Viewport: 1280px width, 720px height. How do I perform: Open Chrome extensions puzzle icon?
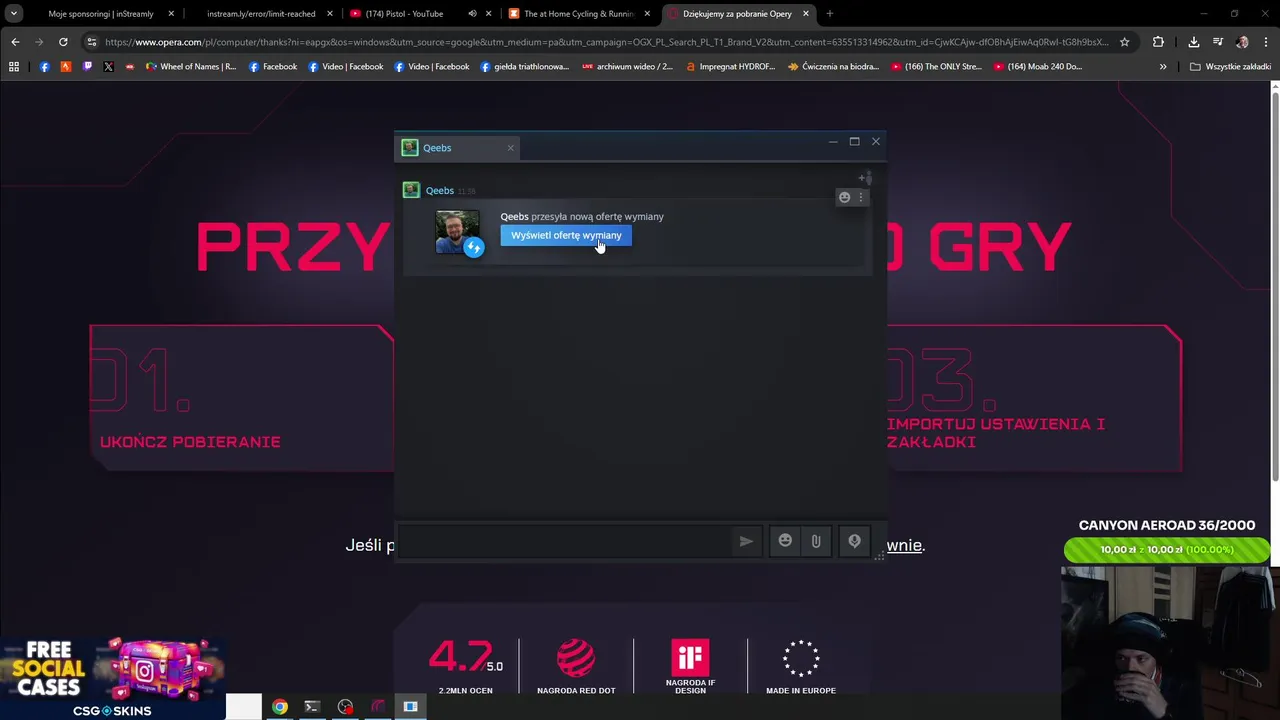1158,42
